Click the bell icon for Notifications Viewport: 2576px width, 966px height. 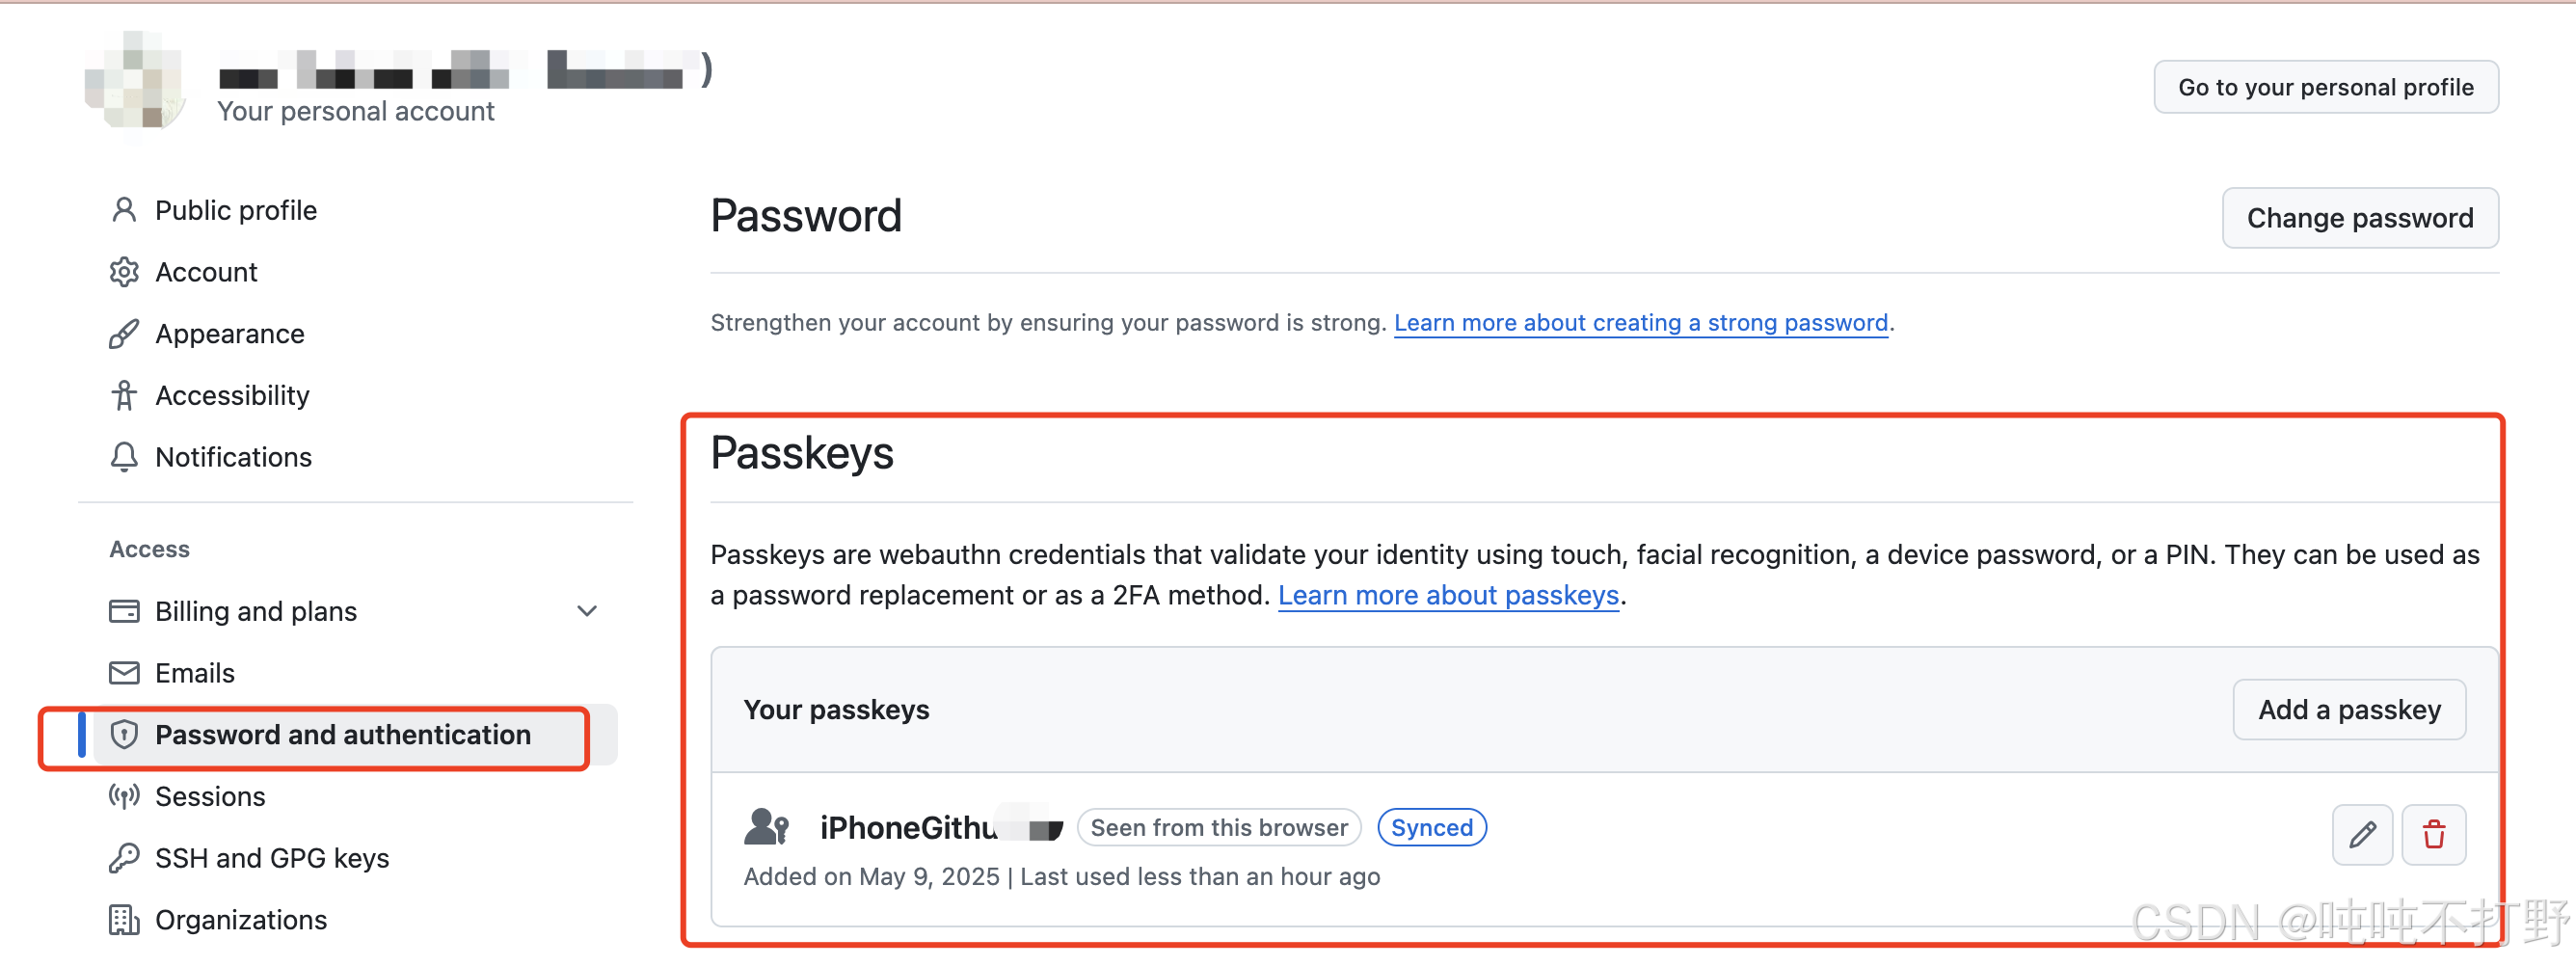pos(124,457)
